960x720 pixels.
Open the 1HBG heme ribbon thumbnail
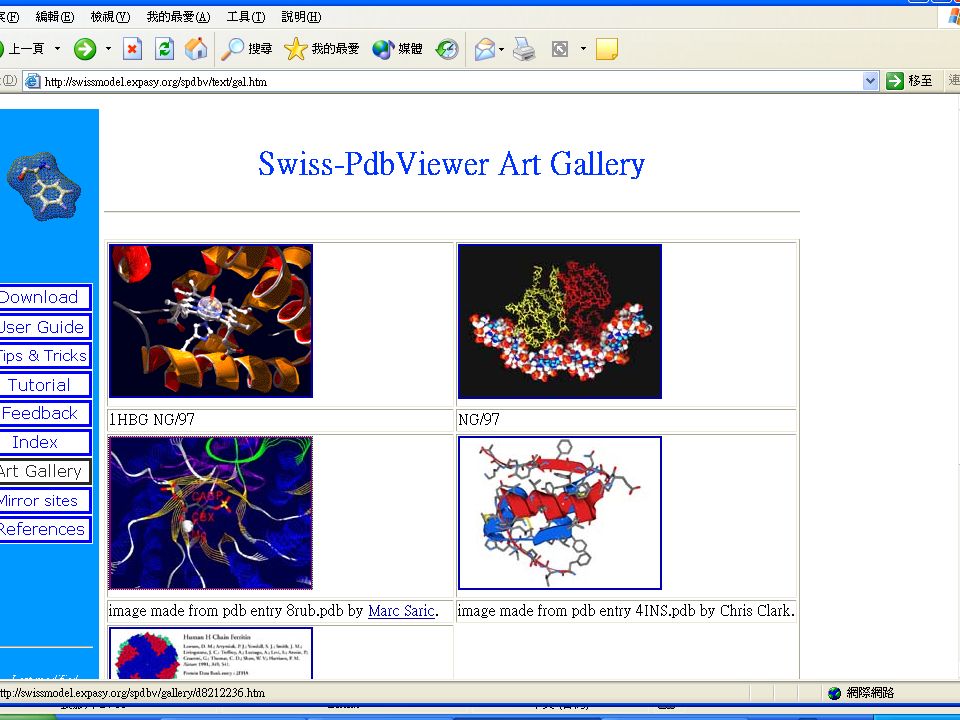coord(211,321)
